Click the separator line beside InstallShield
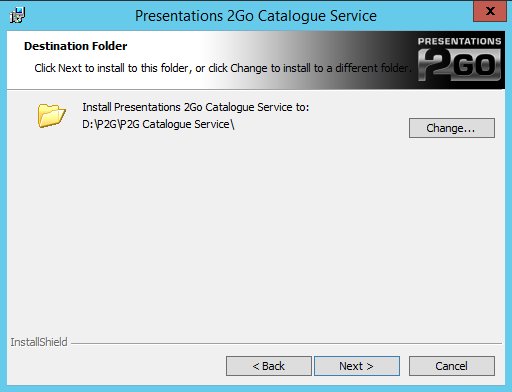The image size is (512, 392). click(286, 343)
